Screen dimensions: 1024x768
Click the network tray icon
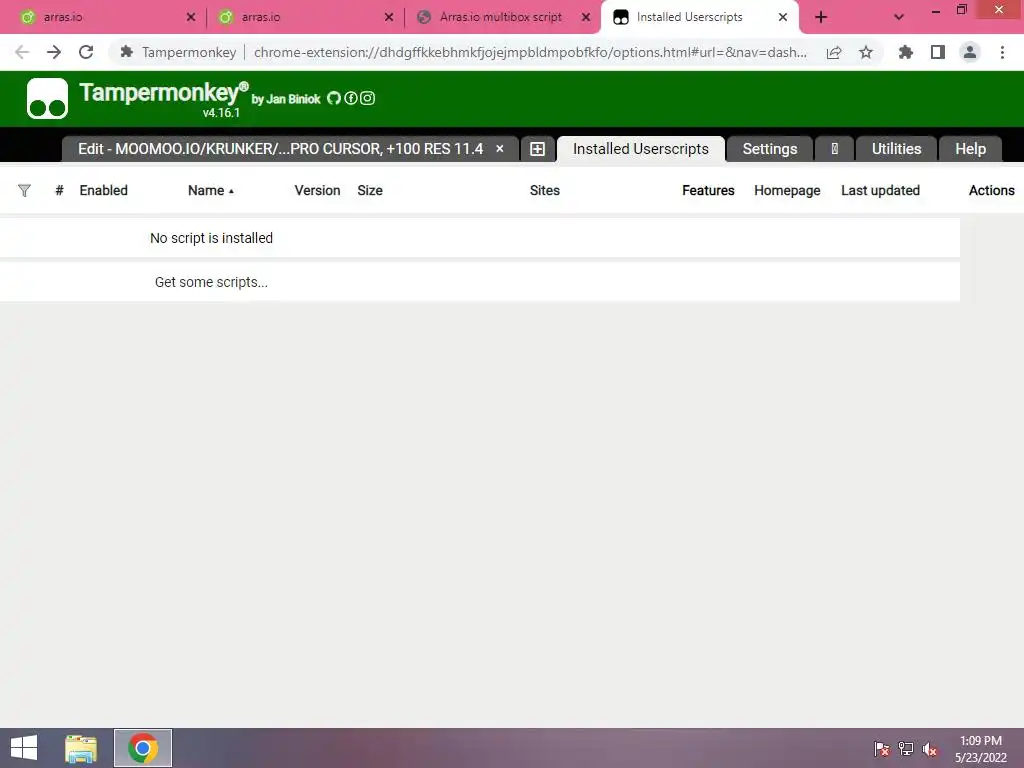point(906,749)
